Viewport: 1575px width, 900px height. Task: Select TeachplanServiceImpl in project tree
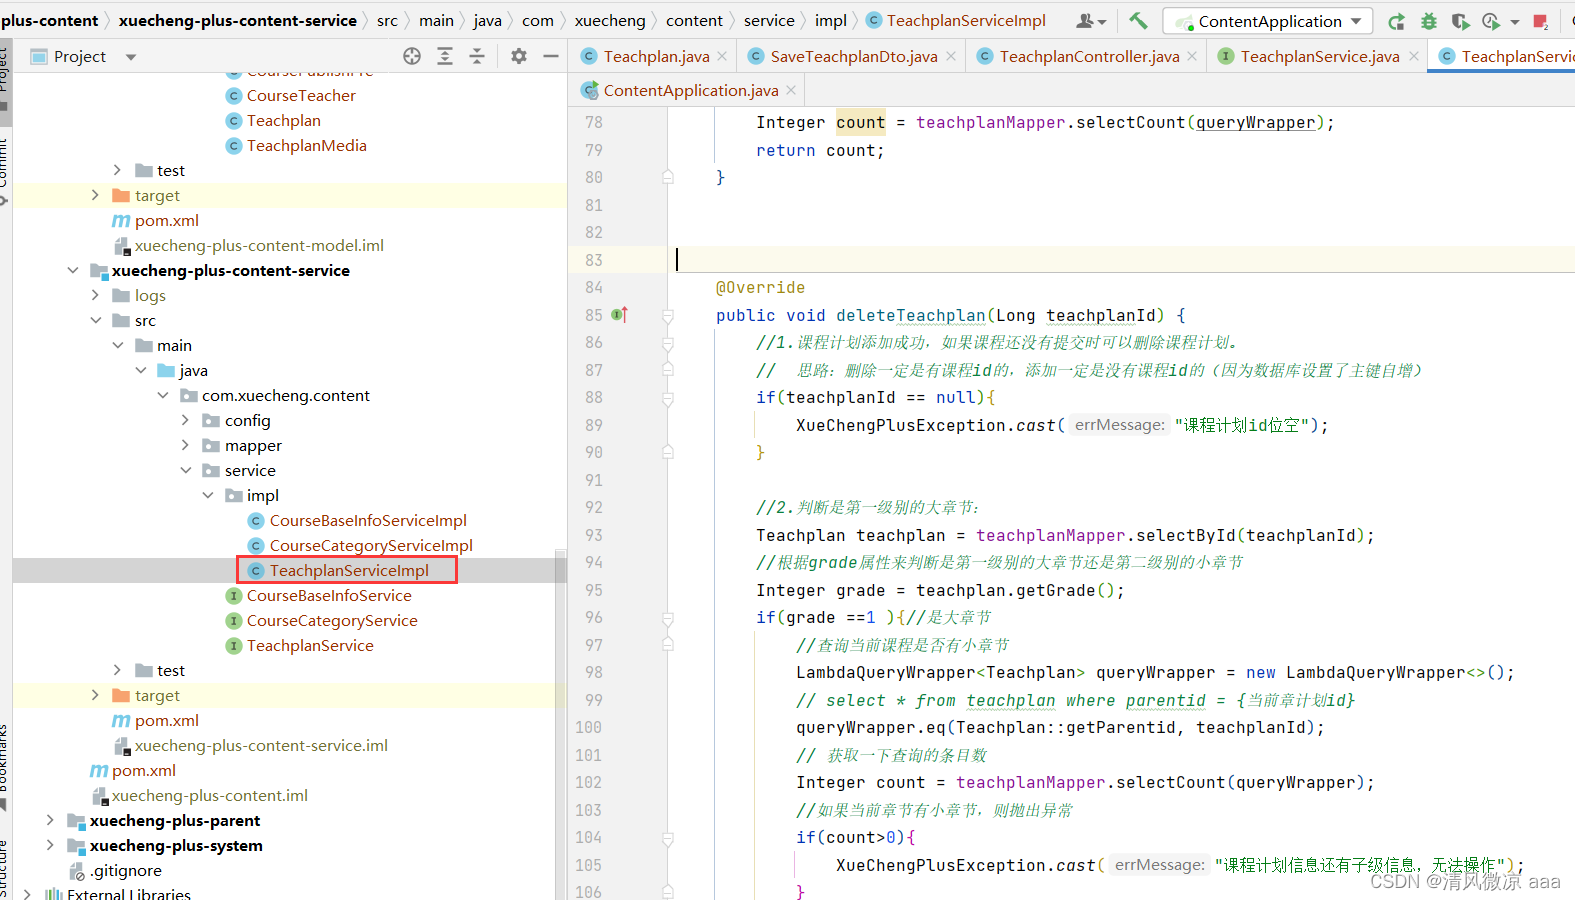349,571
